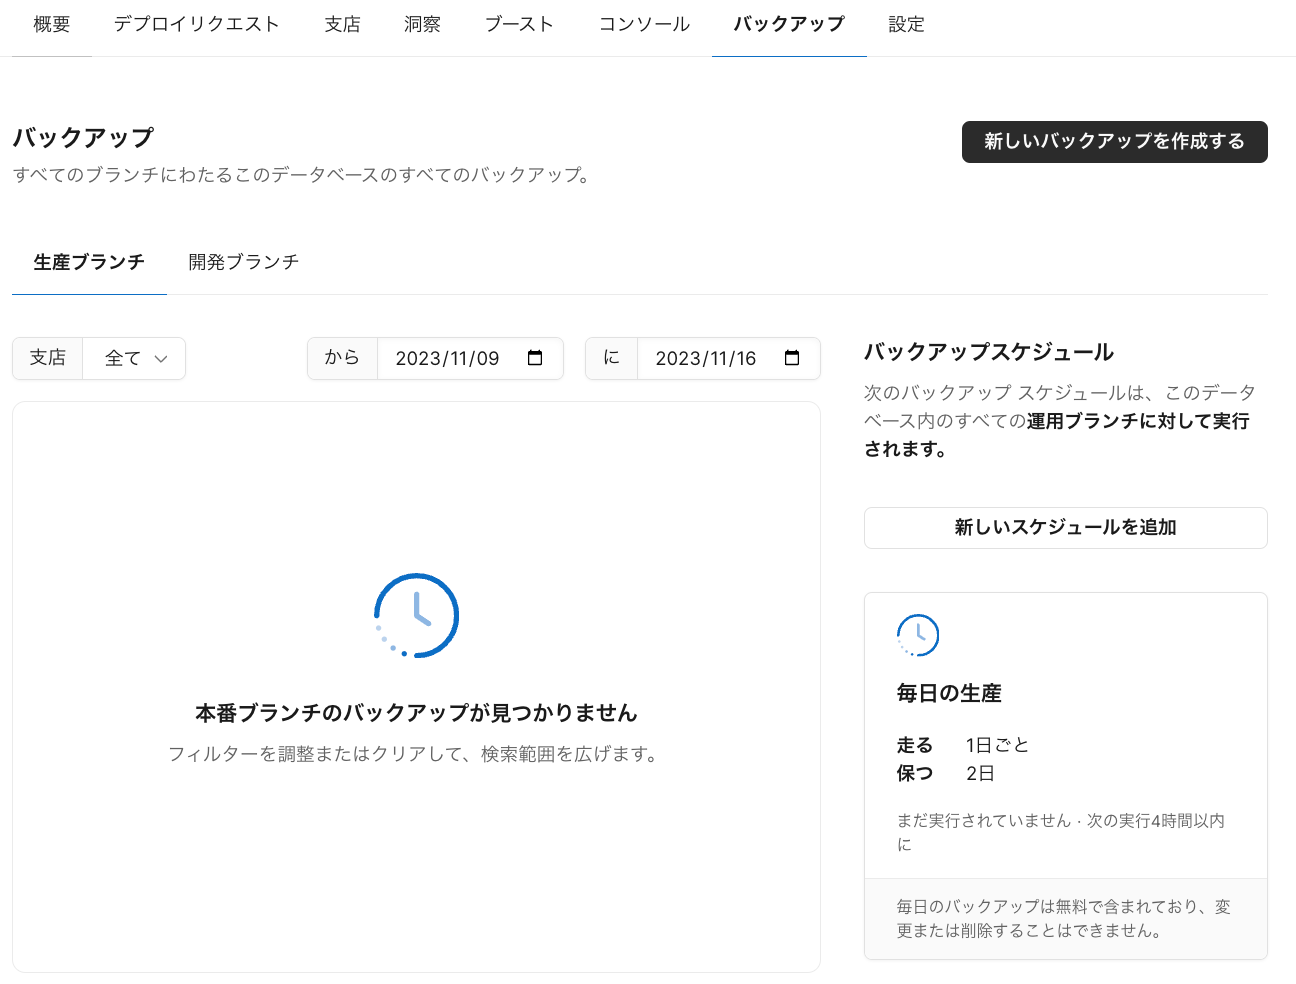
Task: Click the 支店 filter label
Action: [x=47, y=358]
